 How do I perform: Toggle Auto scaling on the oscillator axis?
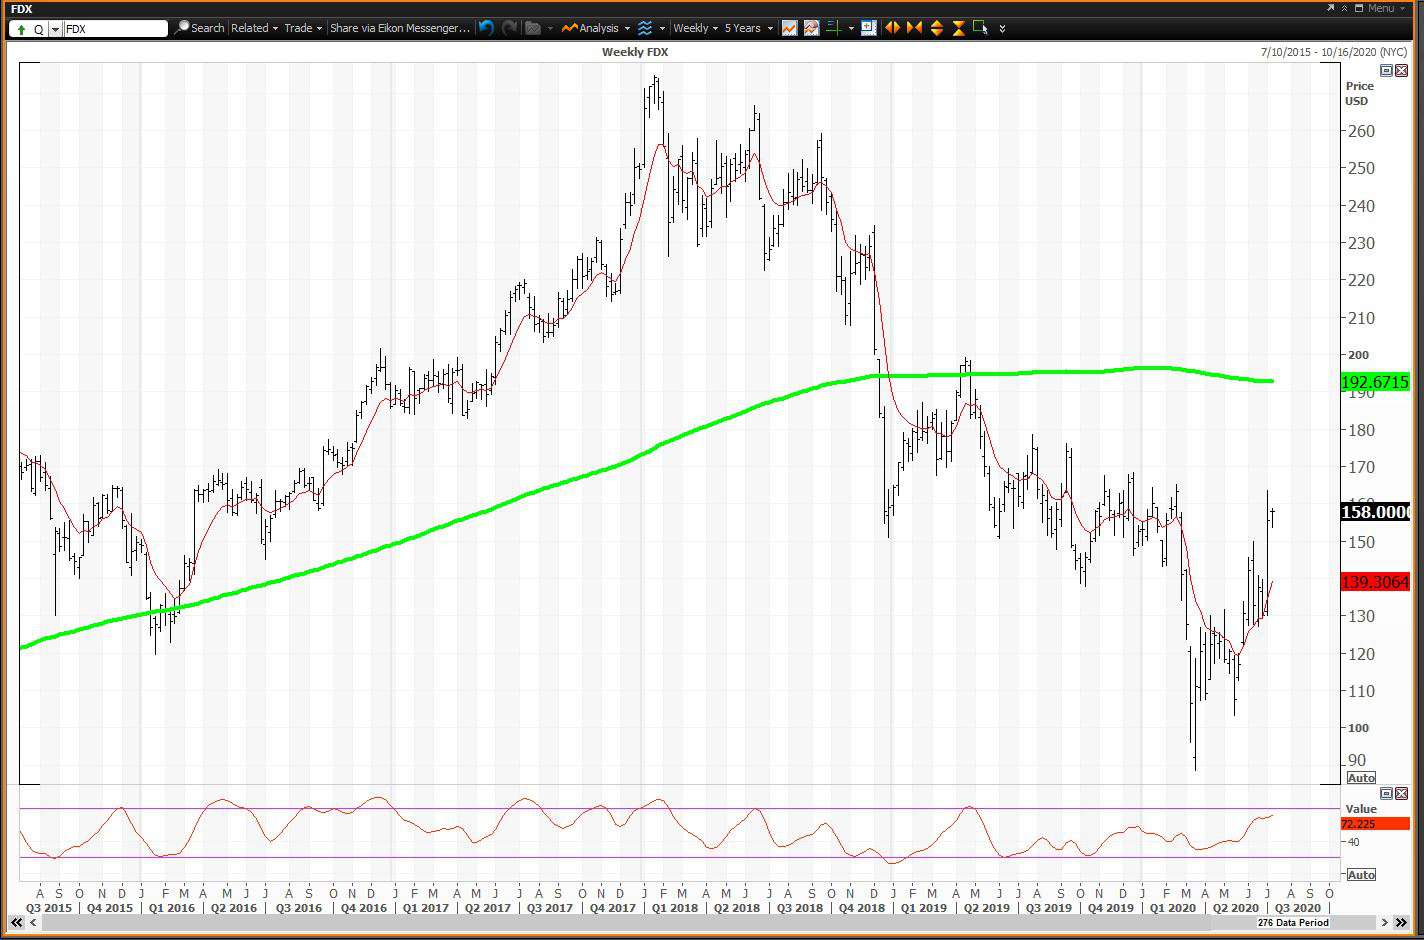tap(1361, 875)
